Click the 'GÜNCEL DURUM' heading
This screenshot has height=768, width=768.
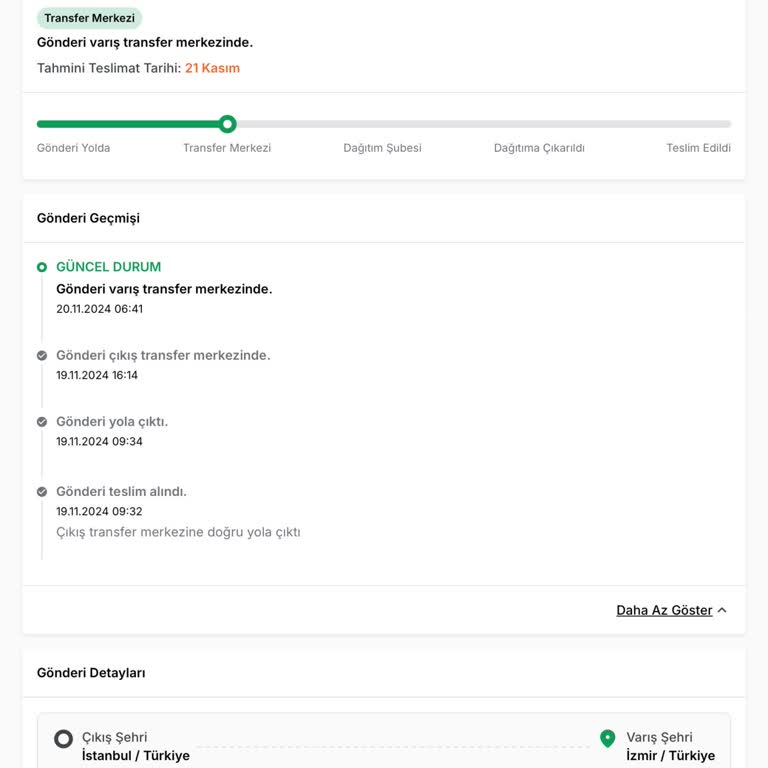[108, 267]
